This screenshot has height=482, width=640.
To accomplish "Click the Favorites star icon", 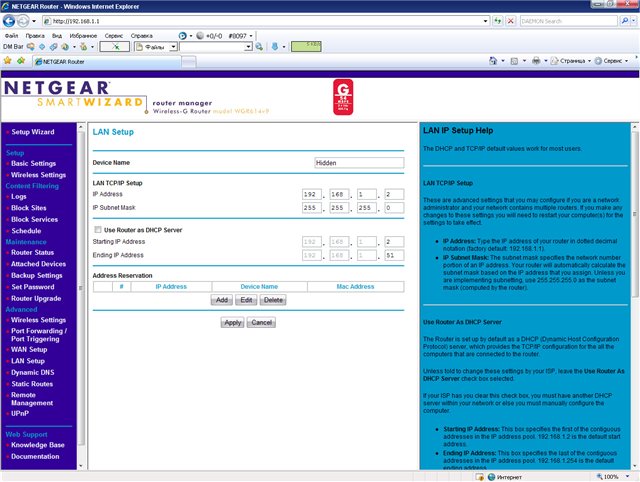I will point(7,61).
